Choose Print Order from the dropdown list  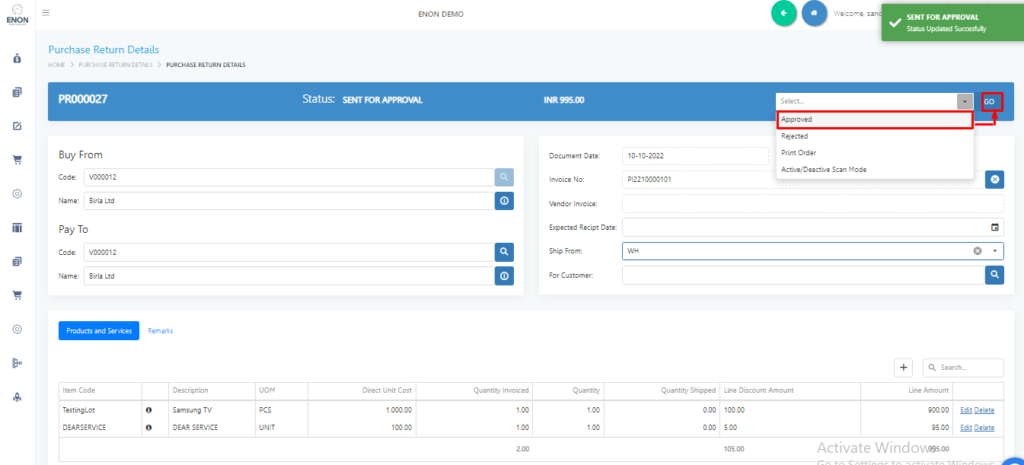(874, 153)
